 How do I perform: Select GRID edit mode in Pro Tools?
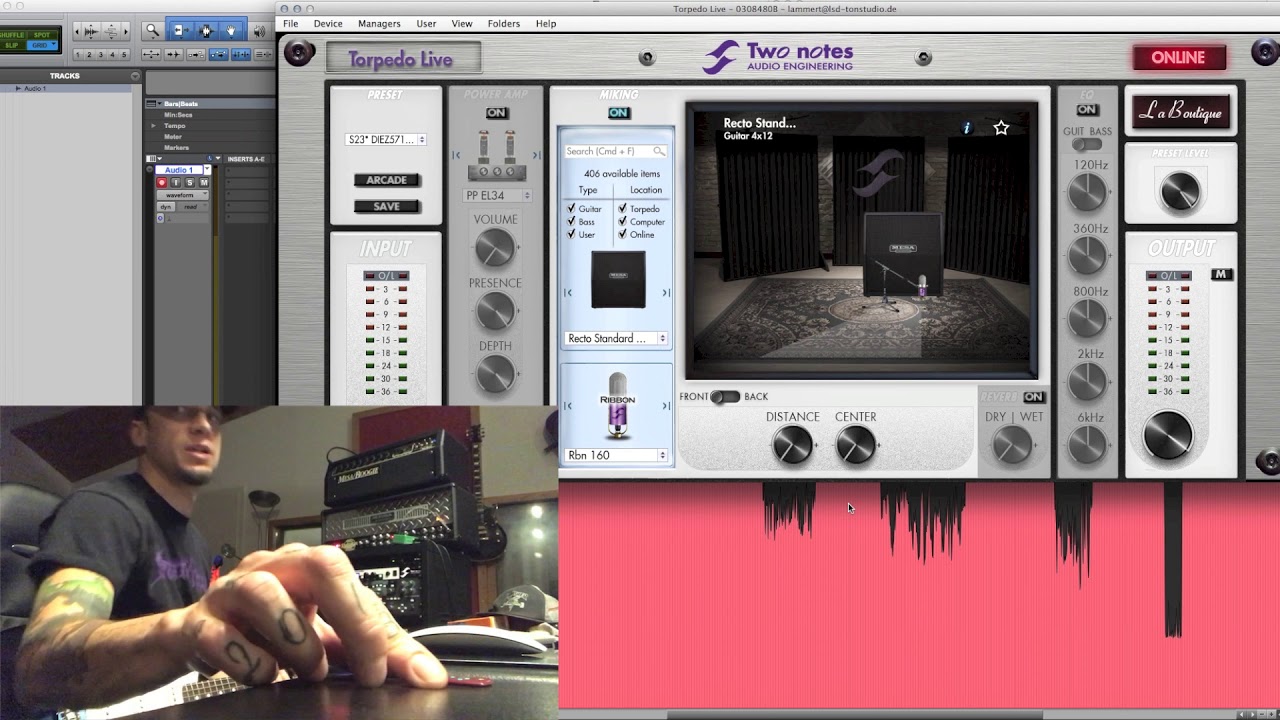(40, 45)
